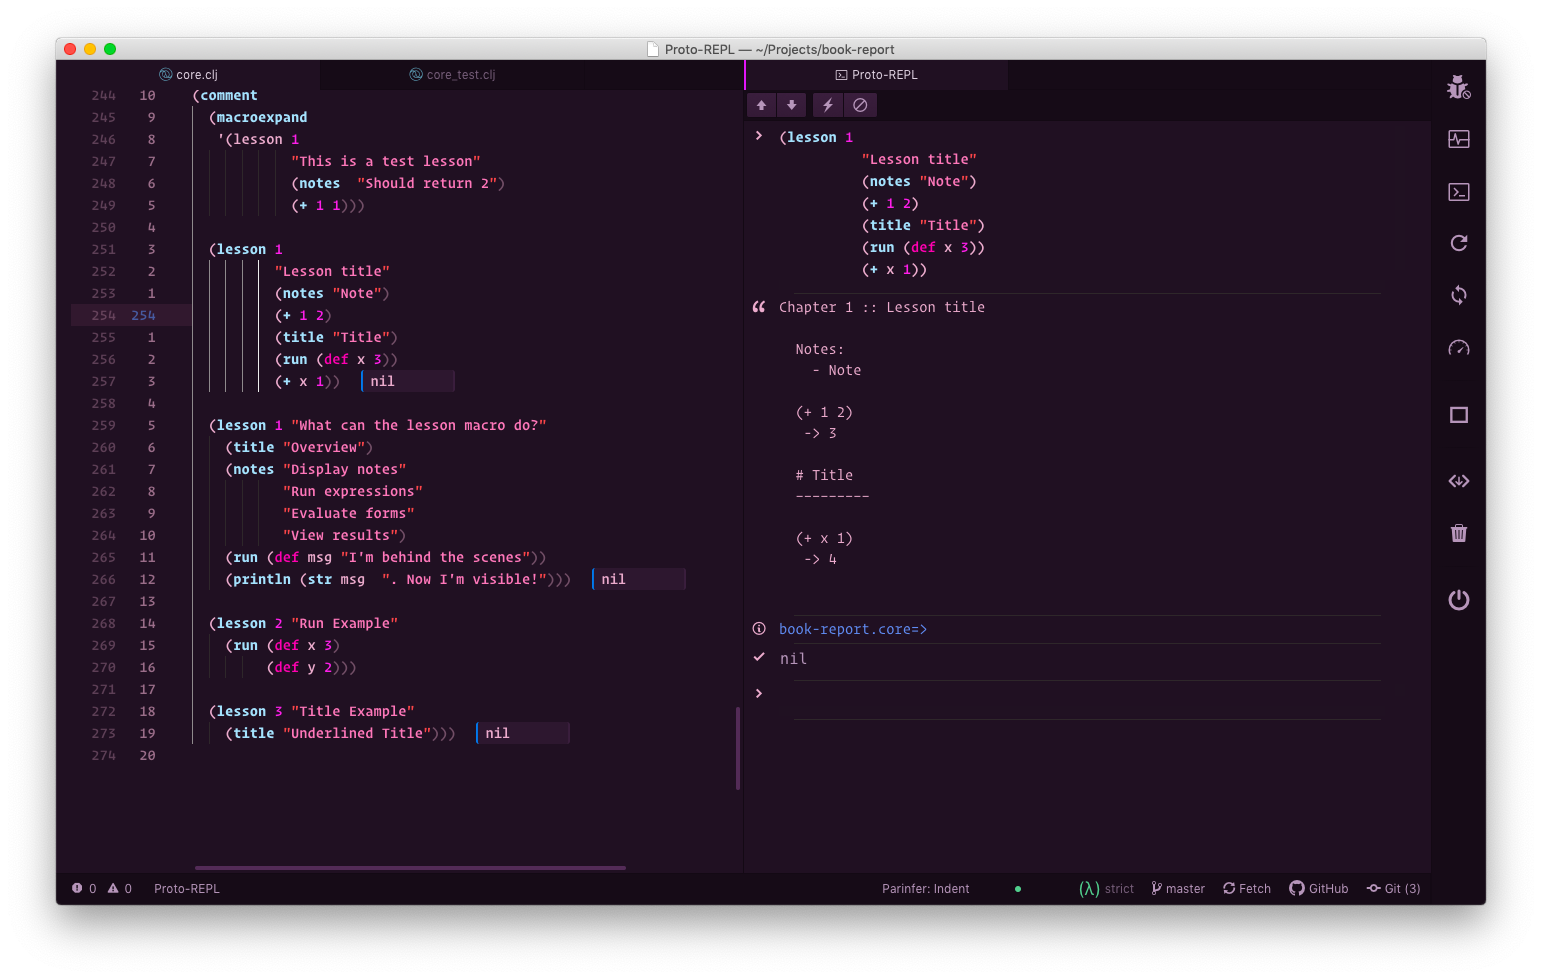Viewport: 1542px width, 979px height.
Task: Click the quote icon beside Chapter 1 output
Action: pyautogui.click(x=759, y=307)
